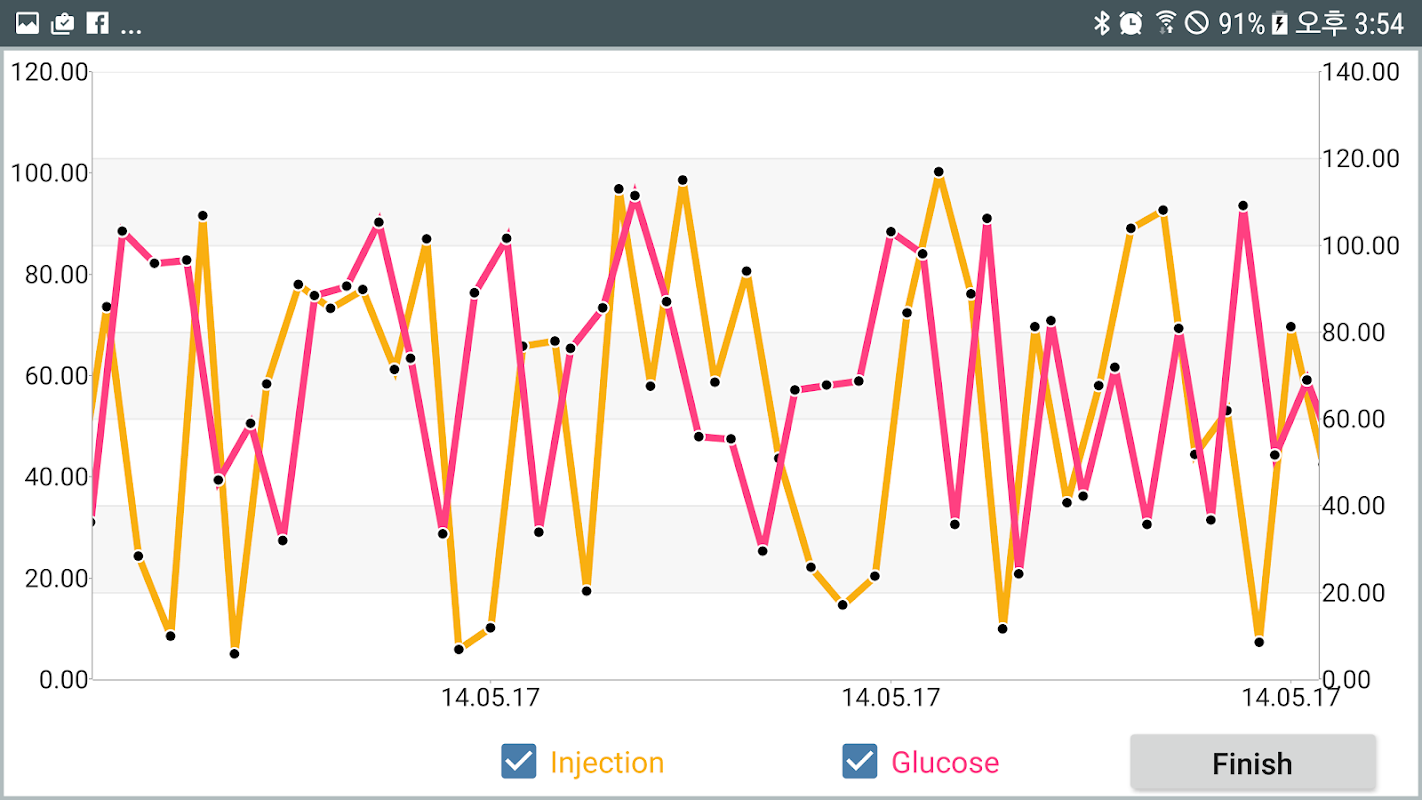Tap the Facebook notification icon
The width and height of the screenshot is (1422, 800).
coord(97,23)
